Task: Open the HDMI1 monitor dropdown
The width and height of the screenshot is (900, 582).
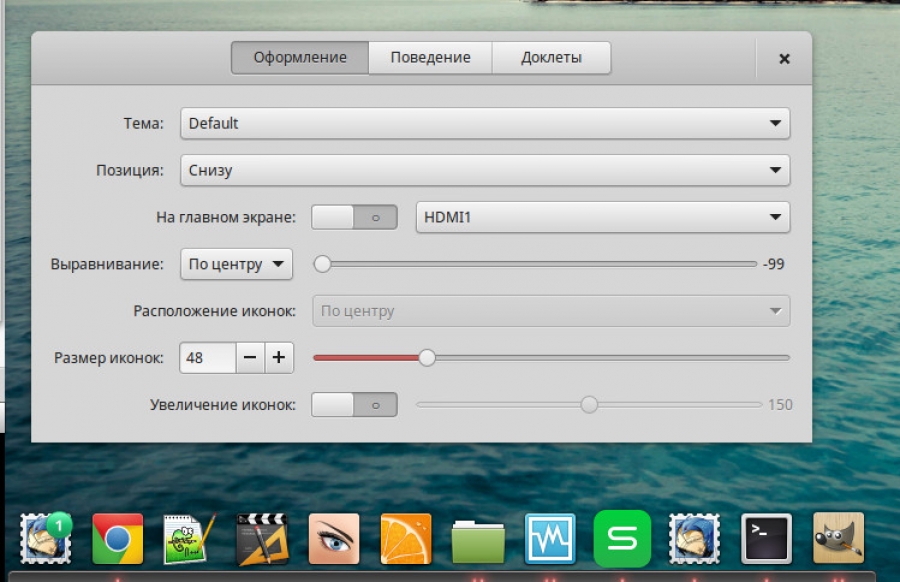Action: pos(602,217)
